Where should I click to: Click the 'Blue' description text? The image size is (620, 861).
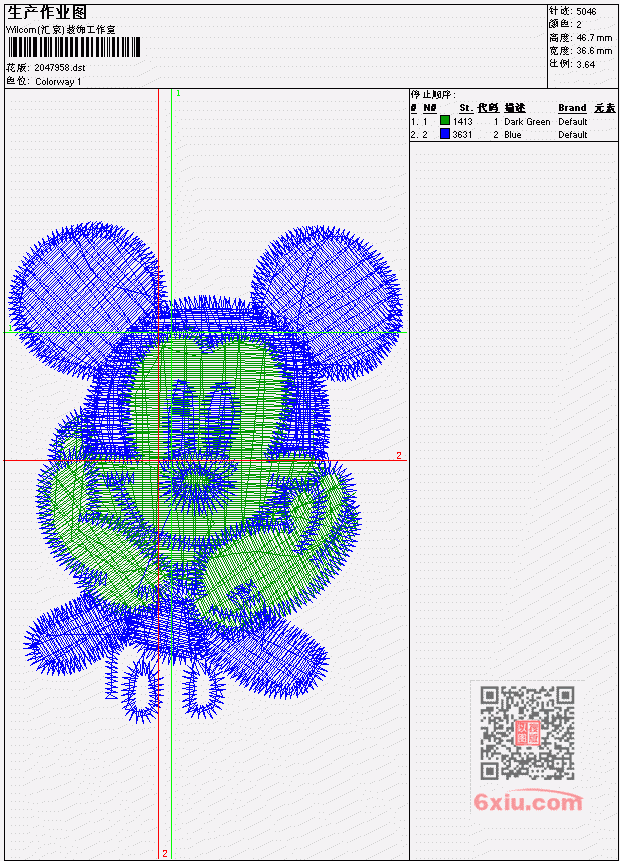[x=513, y=135]
